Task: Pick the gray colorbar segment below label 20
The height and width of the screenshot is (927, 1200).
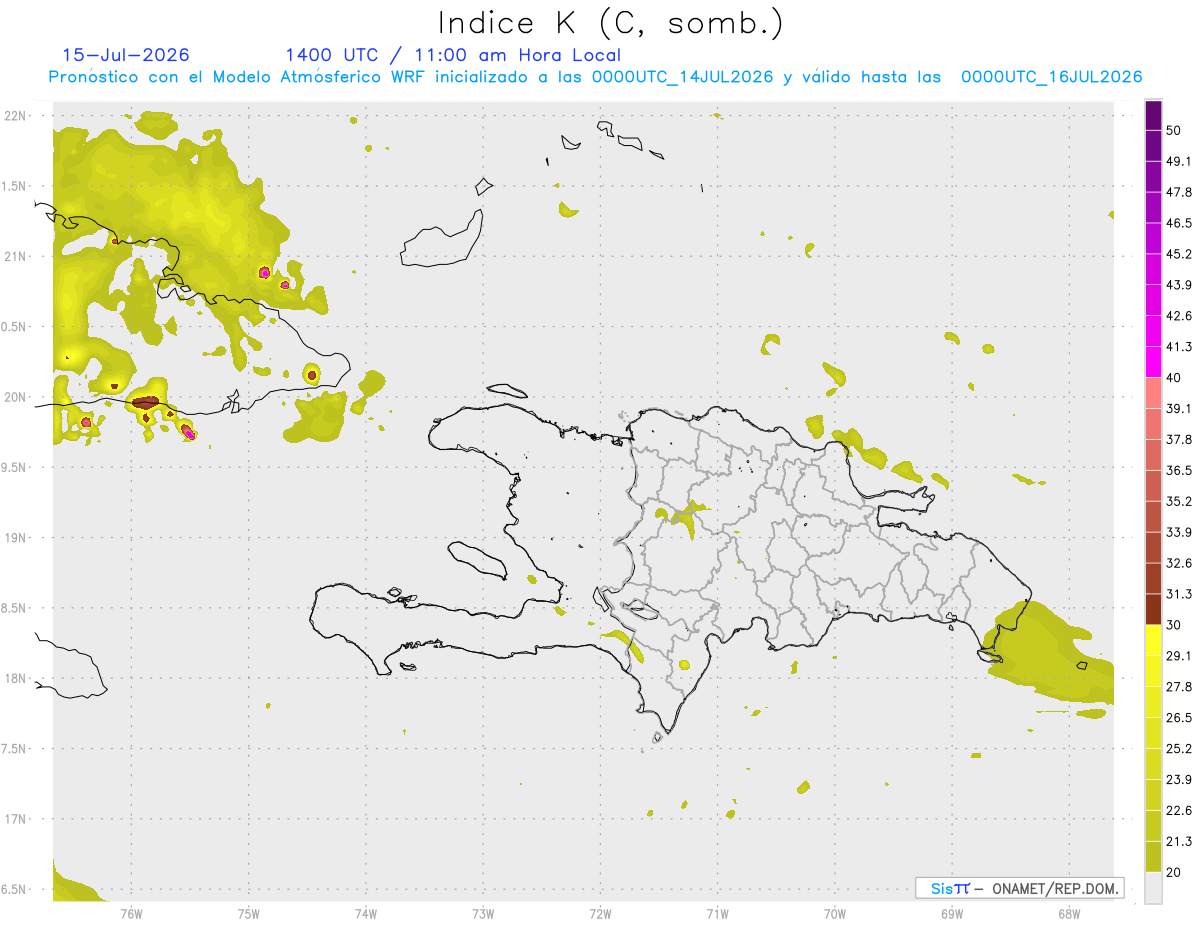Action: tap(1153, 887)
